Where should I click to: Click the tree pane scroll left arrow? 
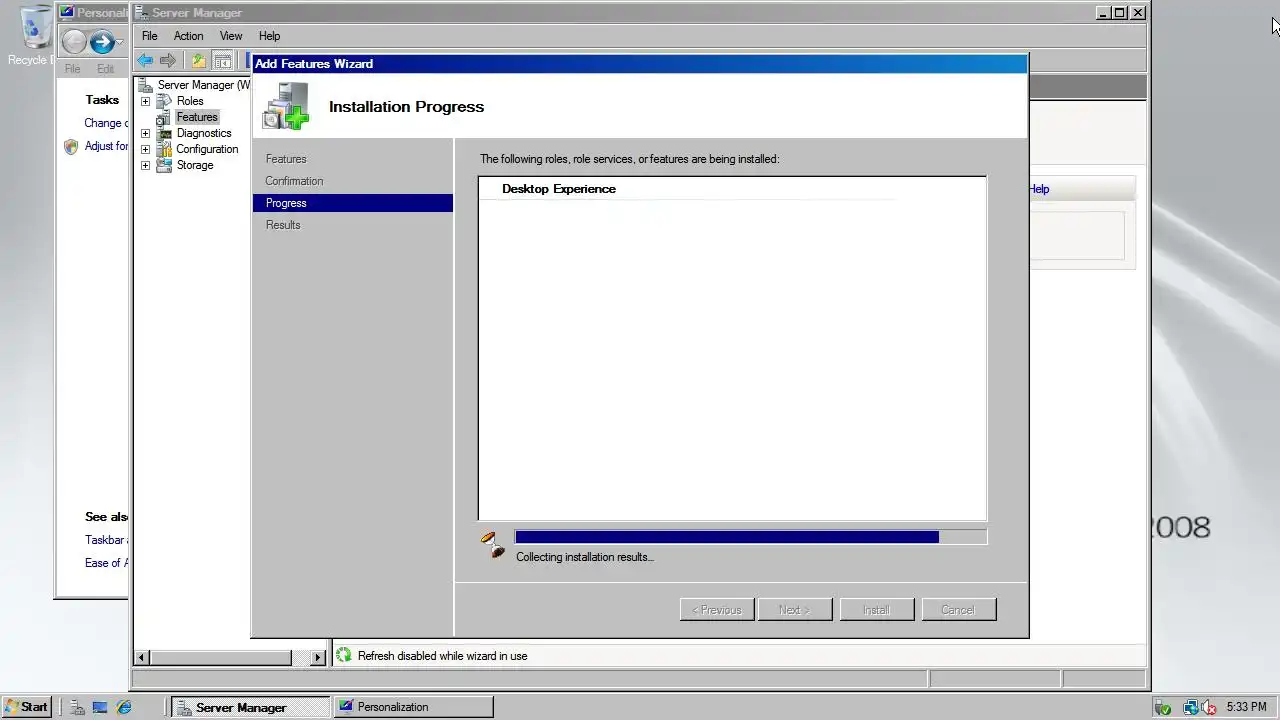(142, 657)
